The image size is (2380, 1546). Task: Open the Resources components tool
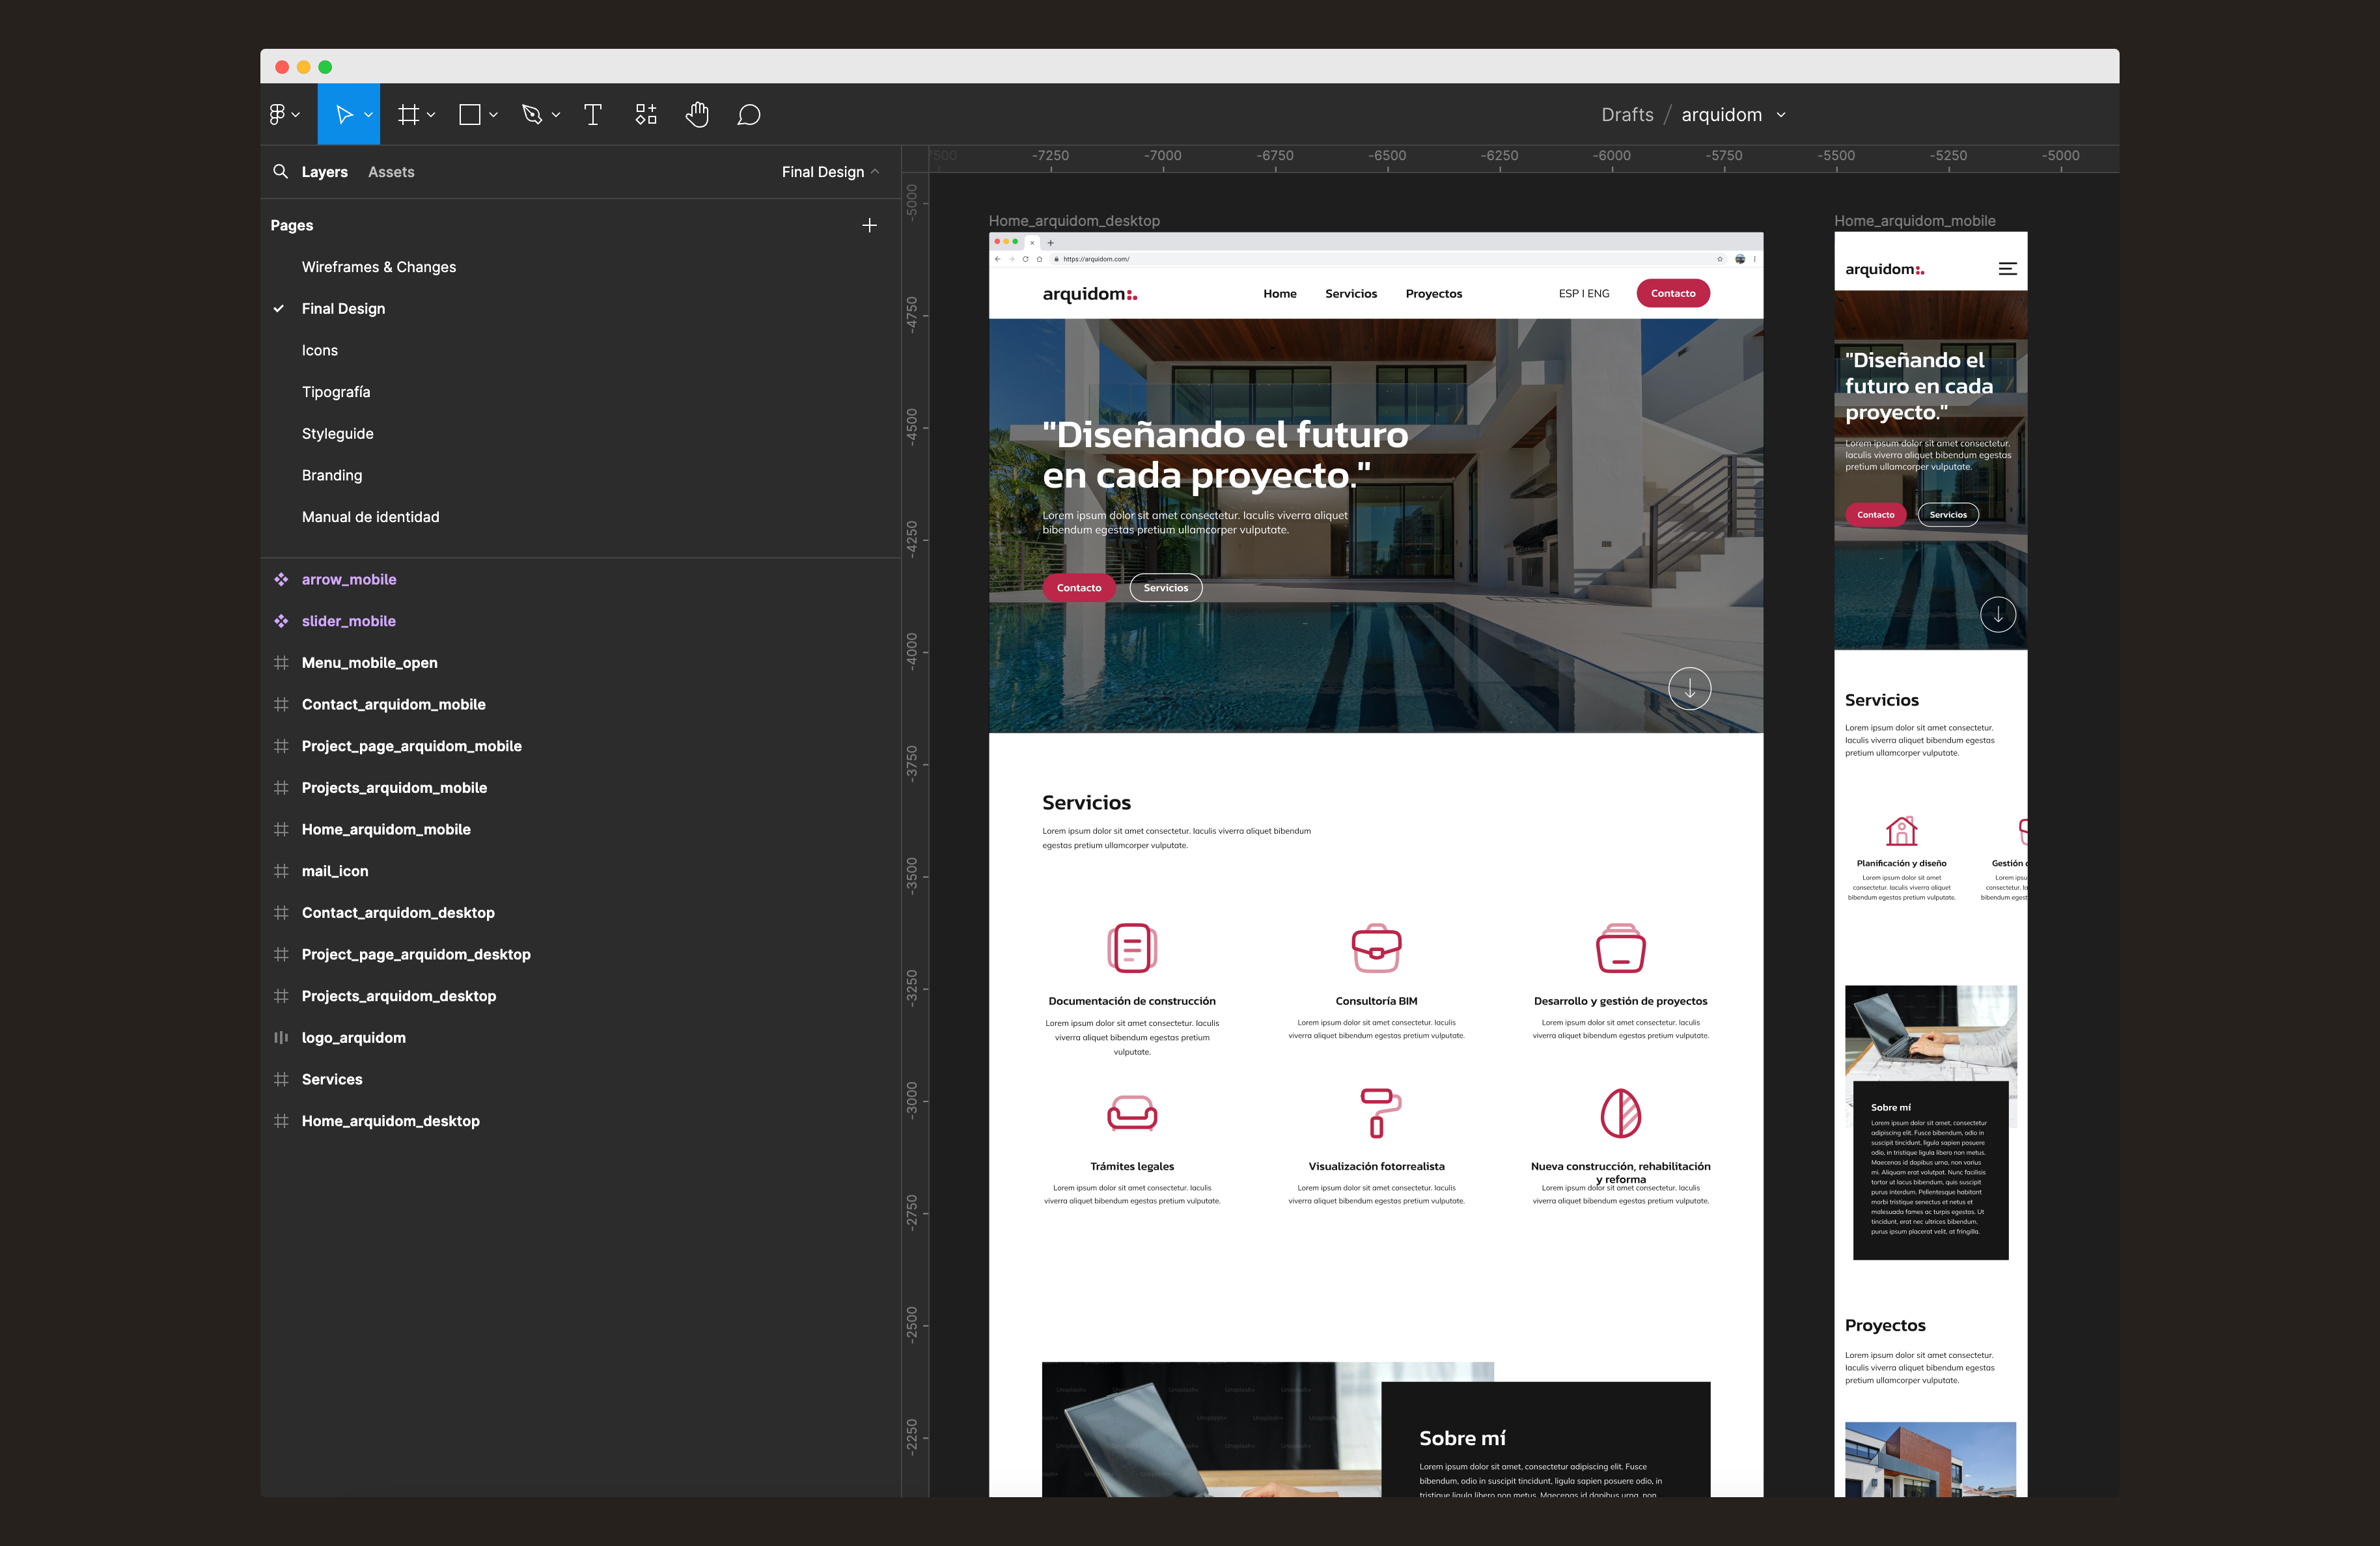coord(646,115)
